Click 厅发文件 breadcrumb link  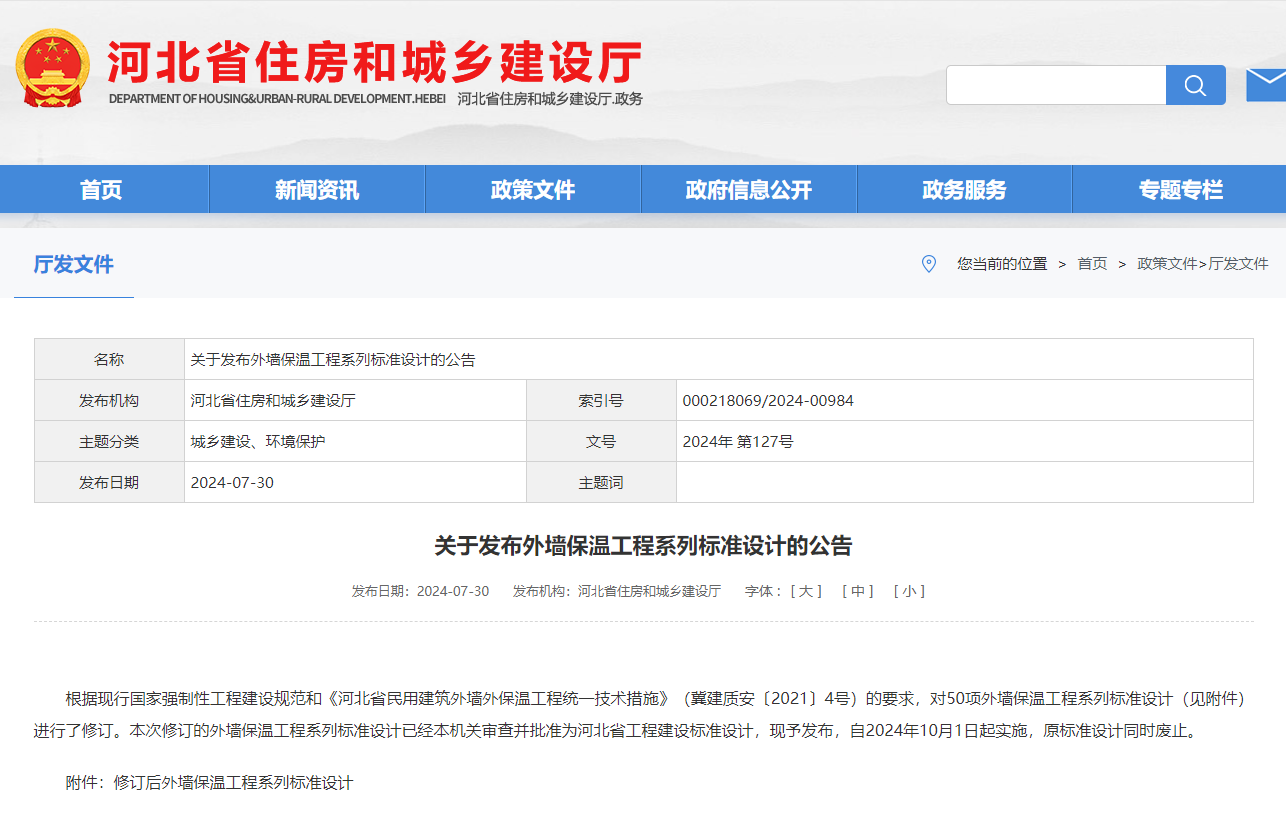1239,264
